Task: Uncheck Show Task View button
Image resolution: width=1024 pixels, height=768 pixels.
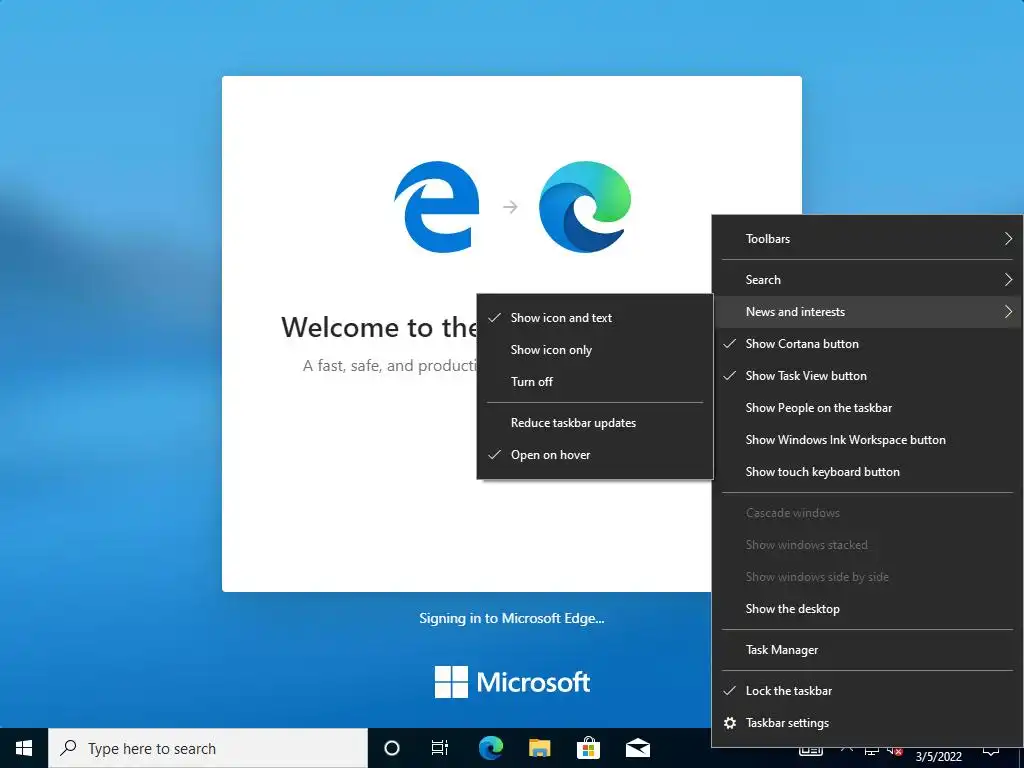Action: click(868, 376)
